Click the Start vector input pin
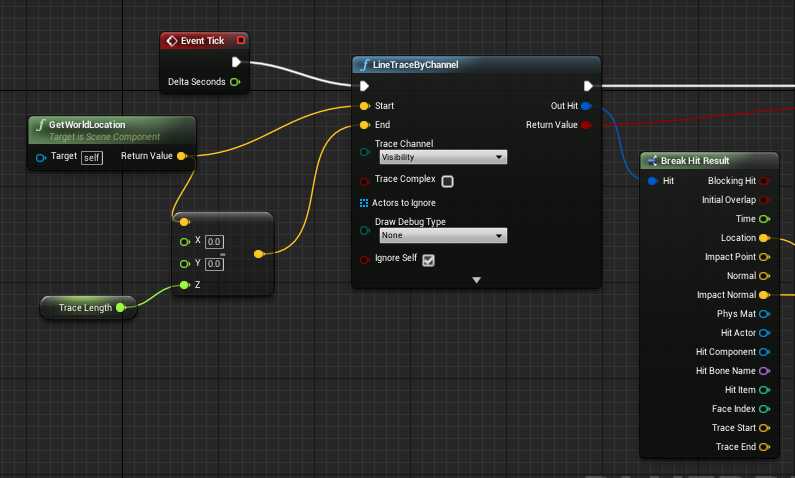The height and width of the screenshot is (478, 795). tap(365, 106)
